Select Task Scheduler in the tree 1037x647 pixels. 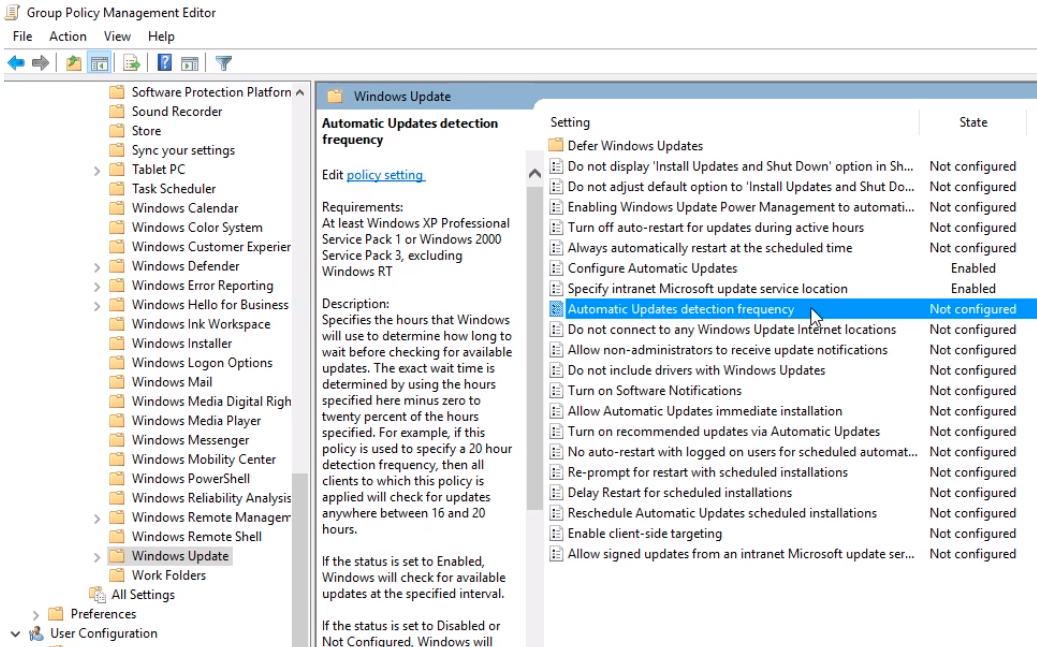173,189
